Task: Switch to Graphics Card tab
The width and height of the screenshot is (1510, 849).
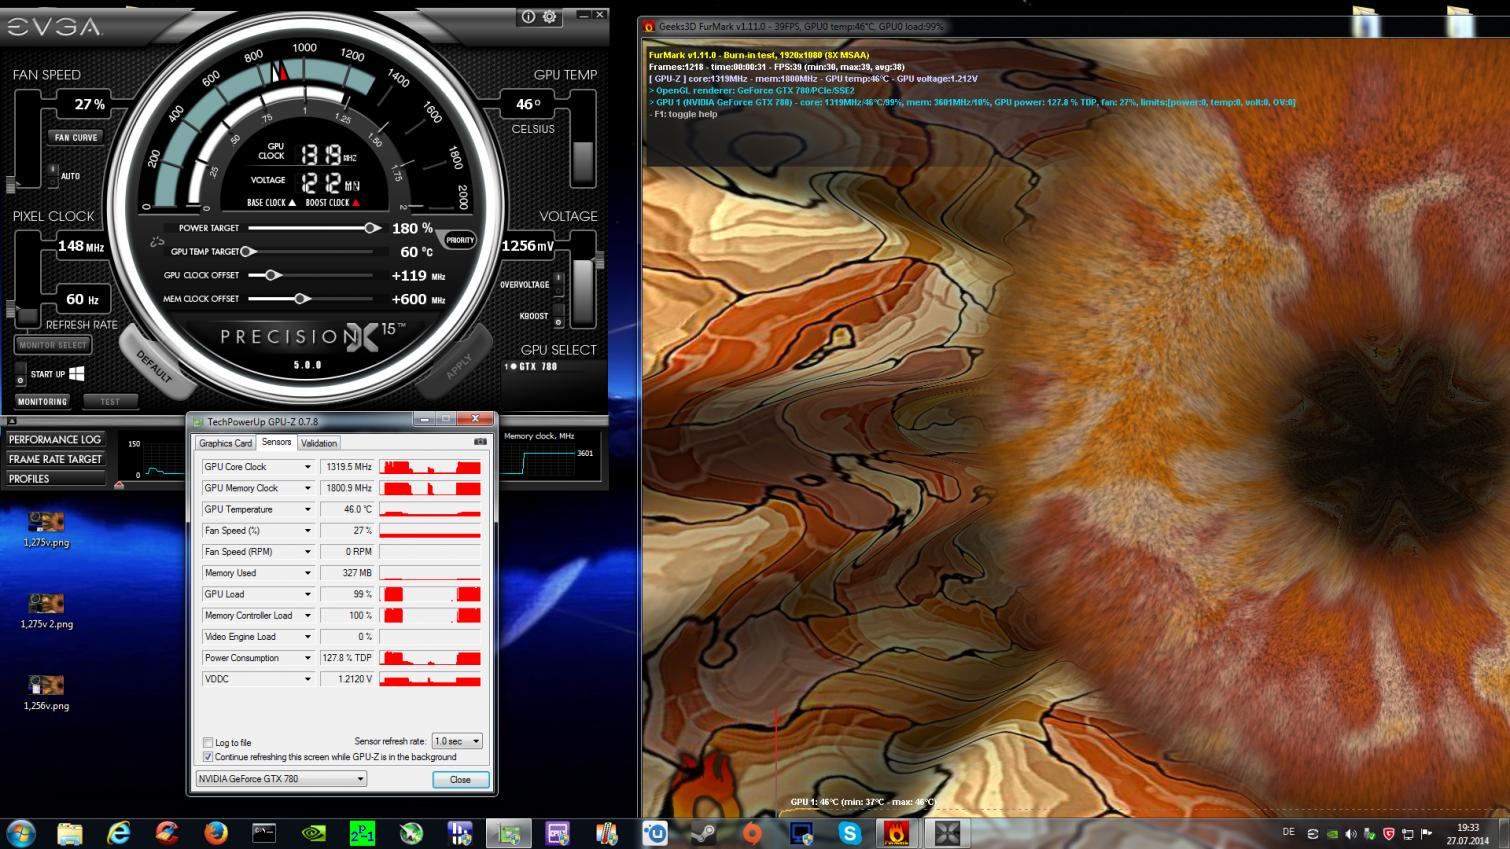Action: pyautogui.click(x=225, y=443)
